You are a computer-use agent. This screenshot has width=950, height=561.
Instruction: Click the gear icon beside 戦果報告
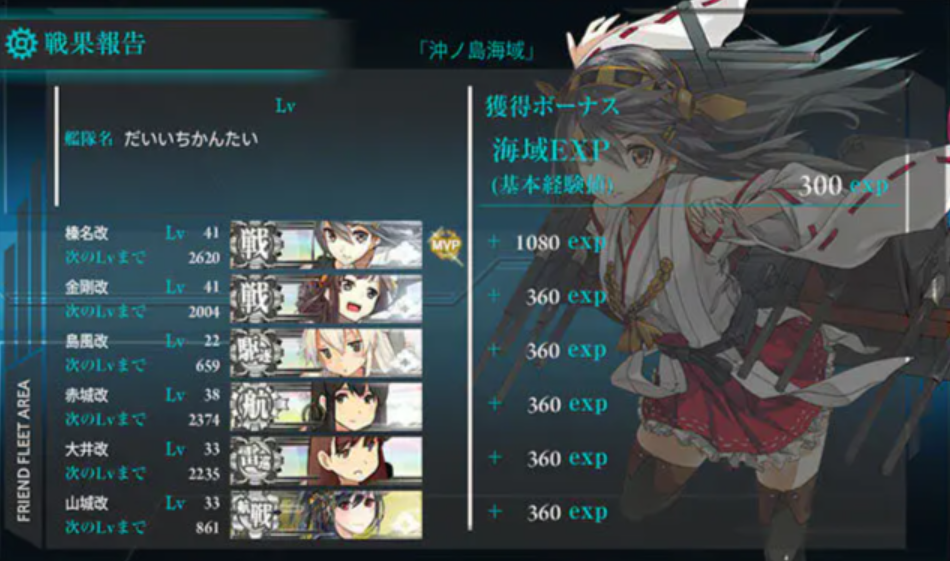point(21,44)
